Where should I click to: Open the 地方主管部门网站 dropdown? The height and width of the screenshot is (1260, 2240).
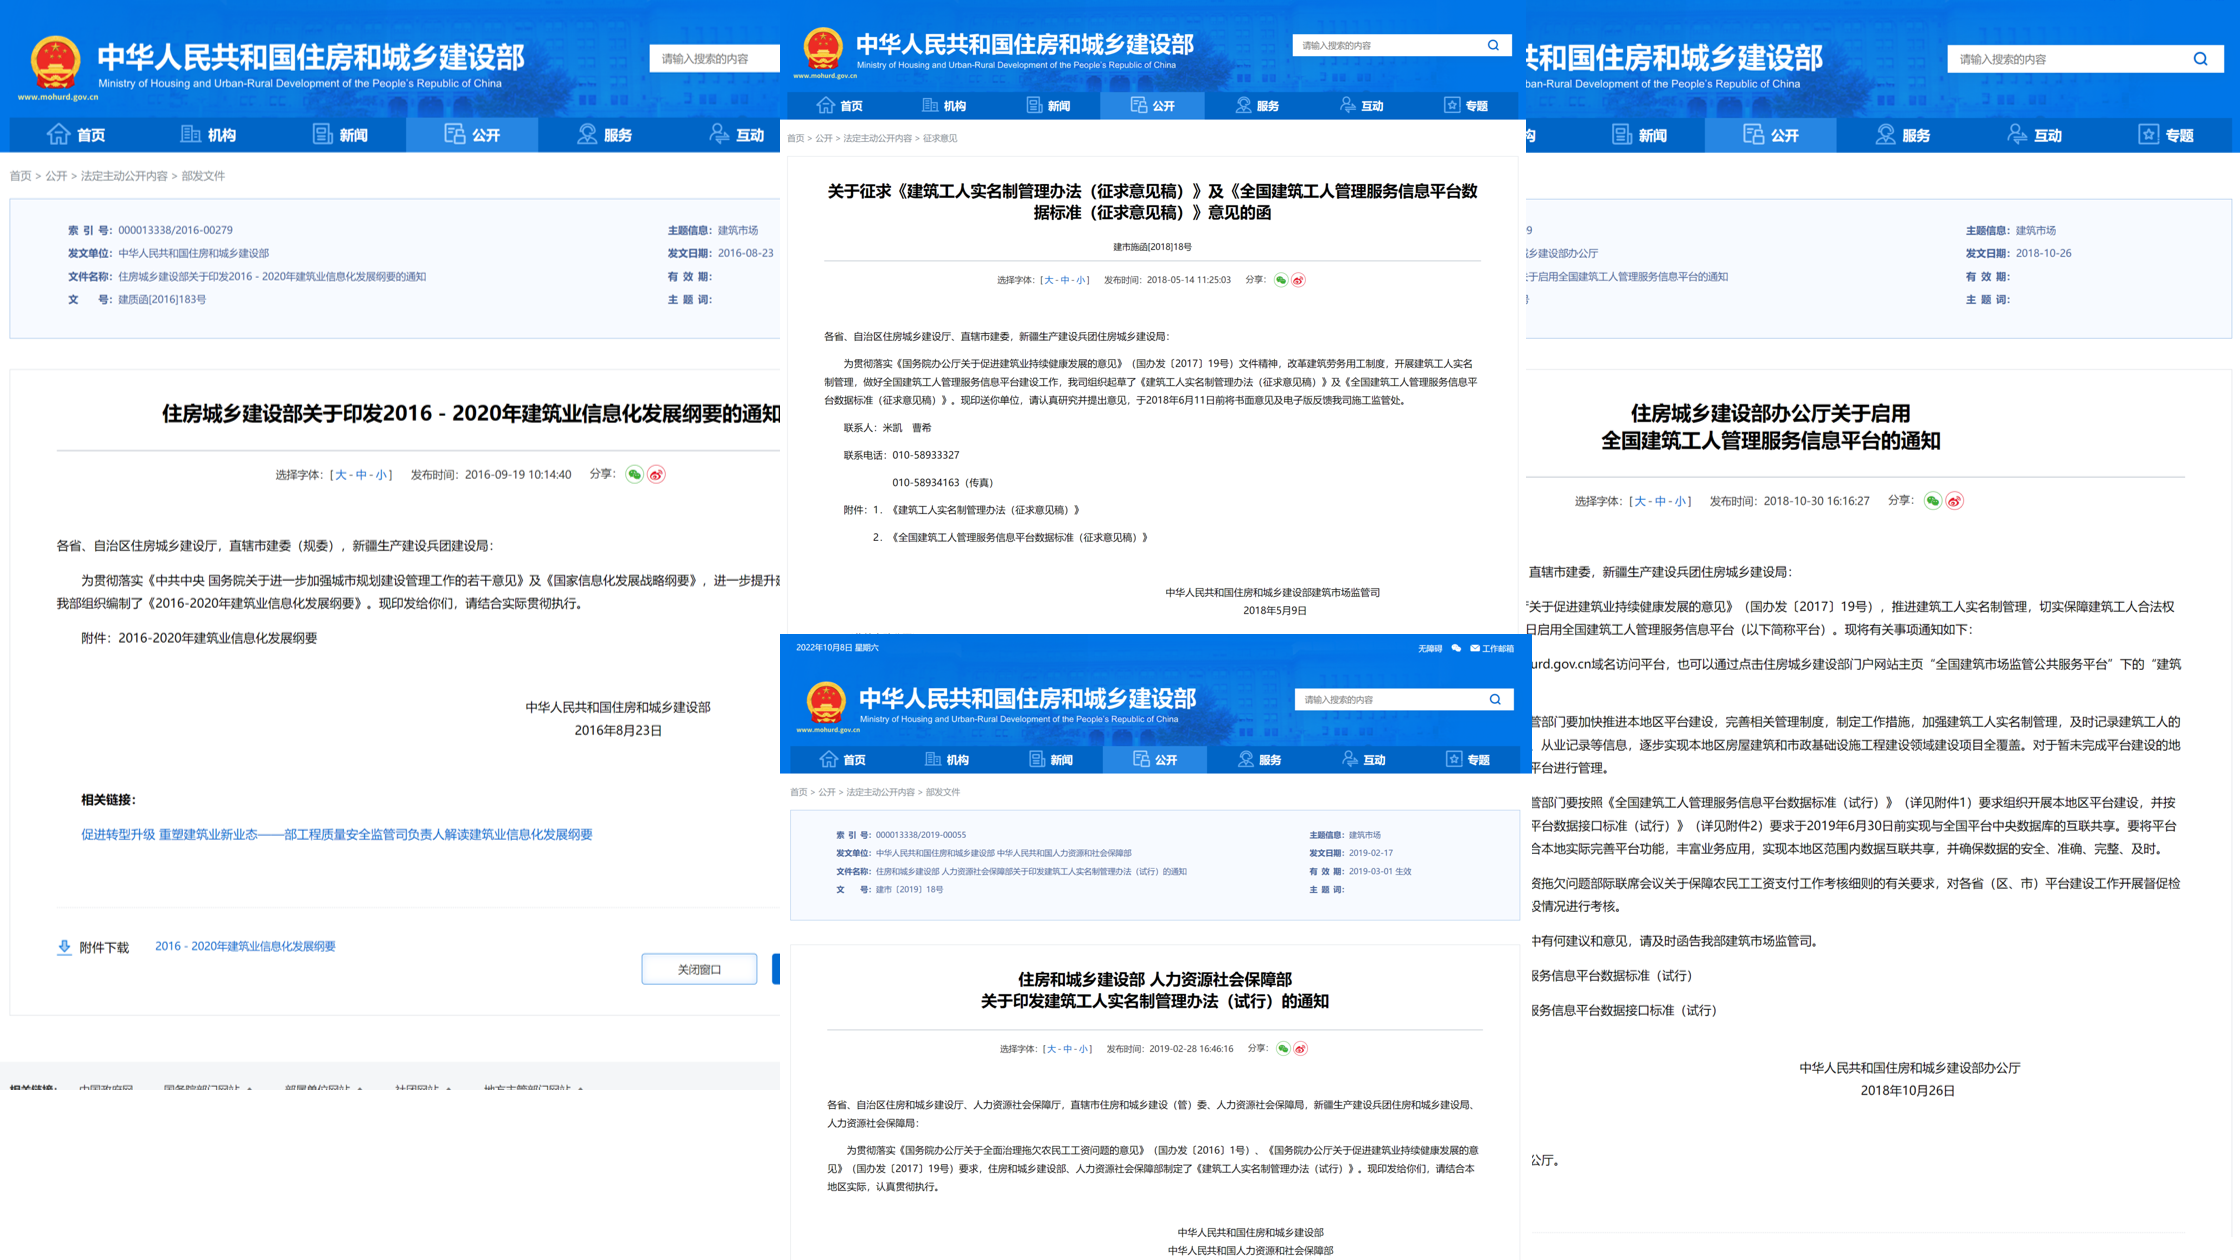tap(526, 1087)
